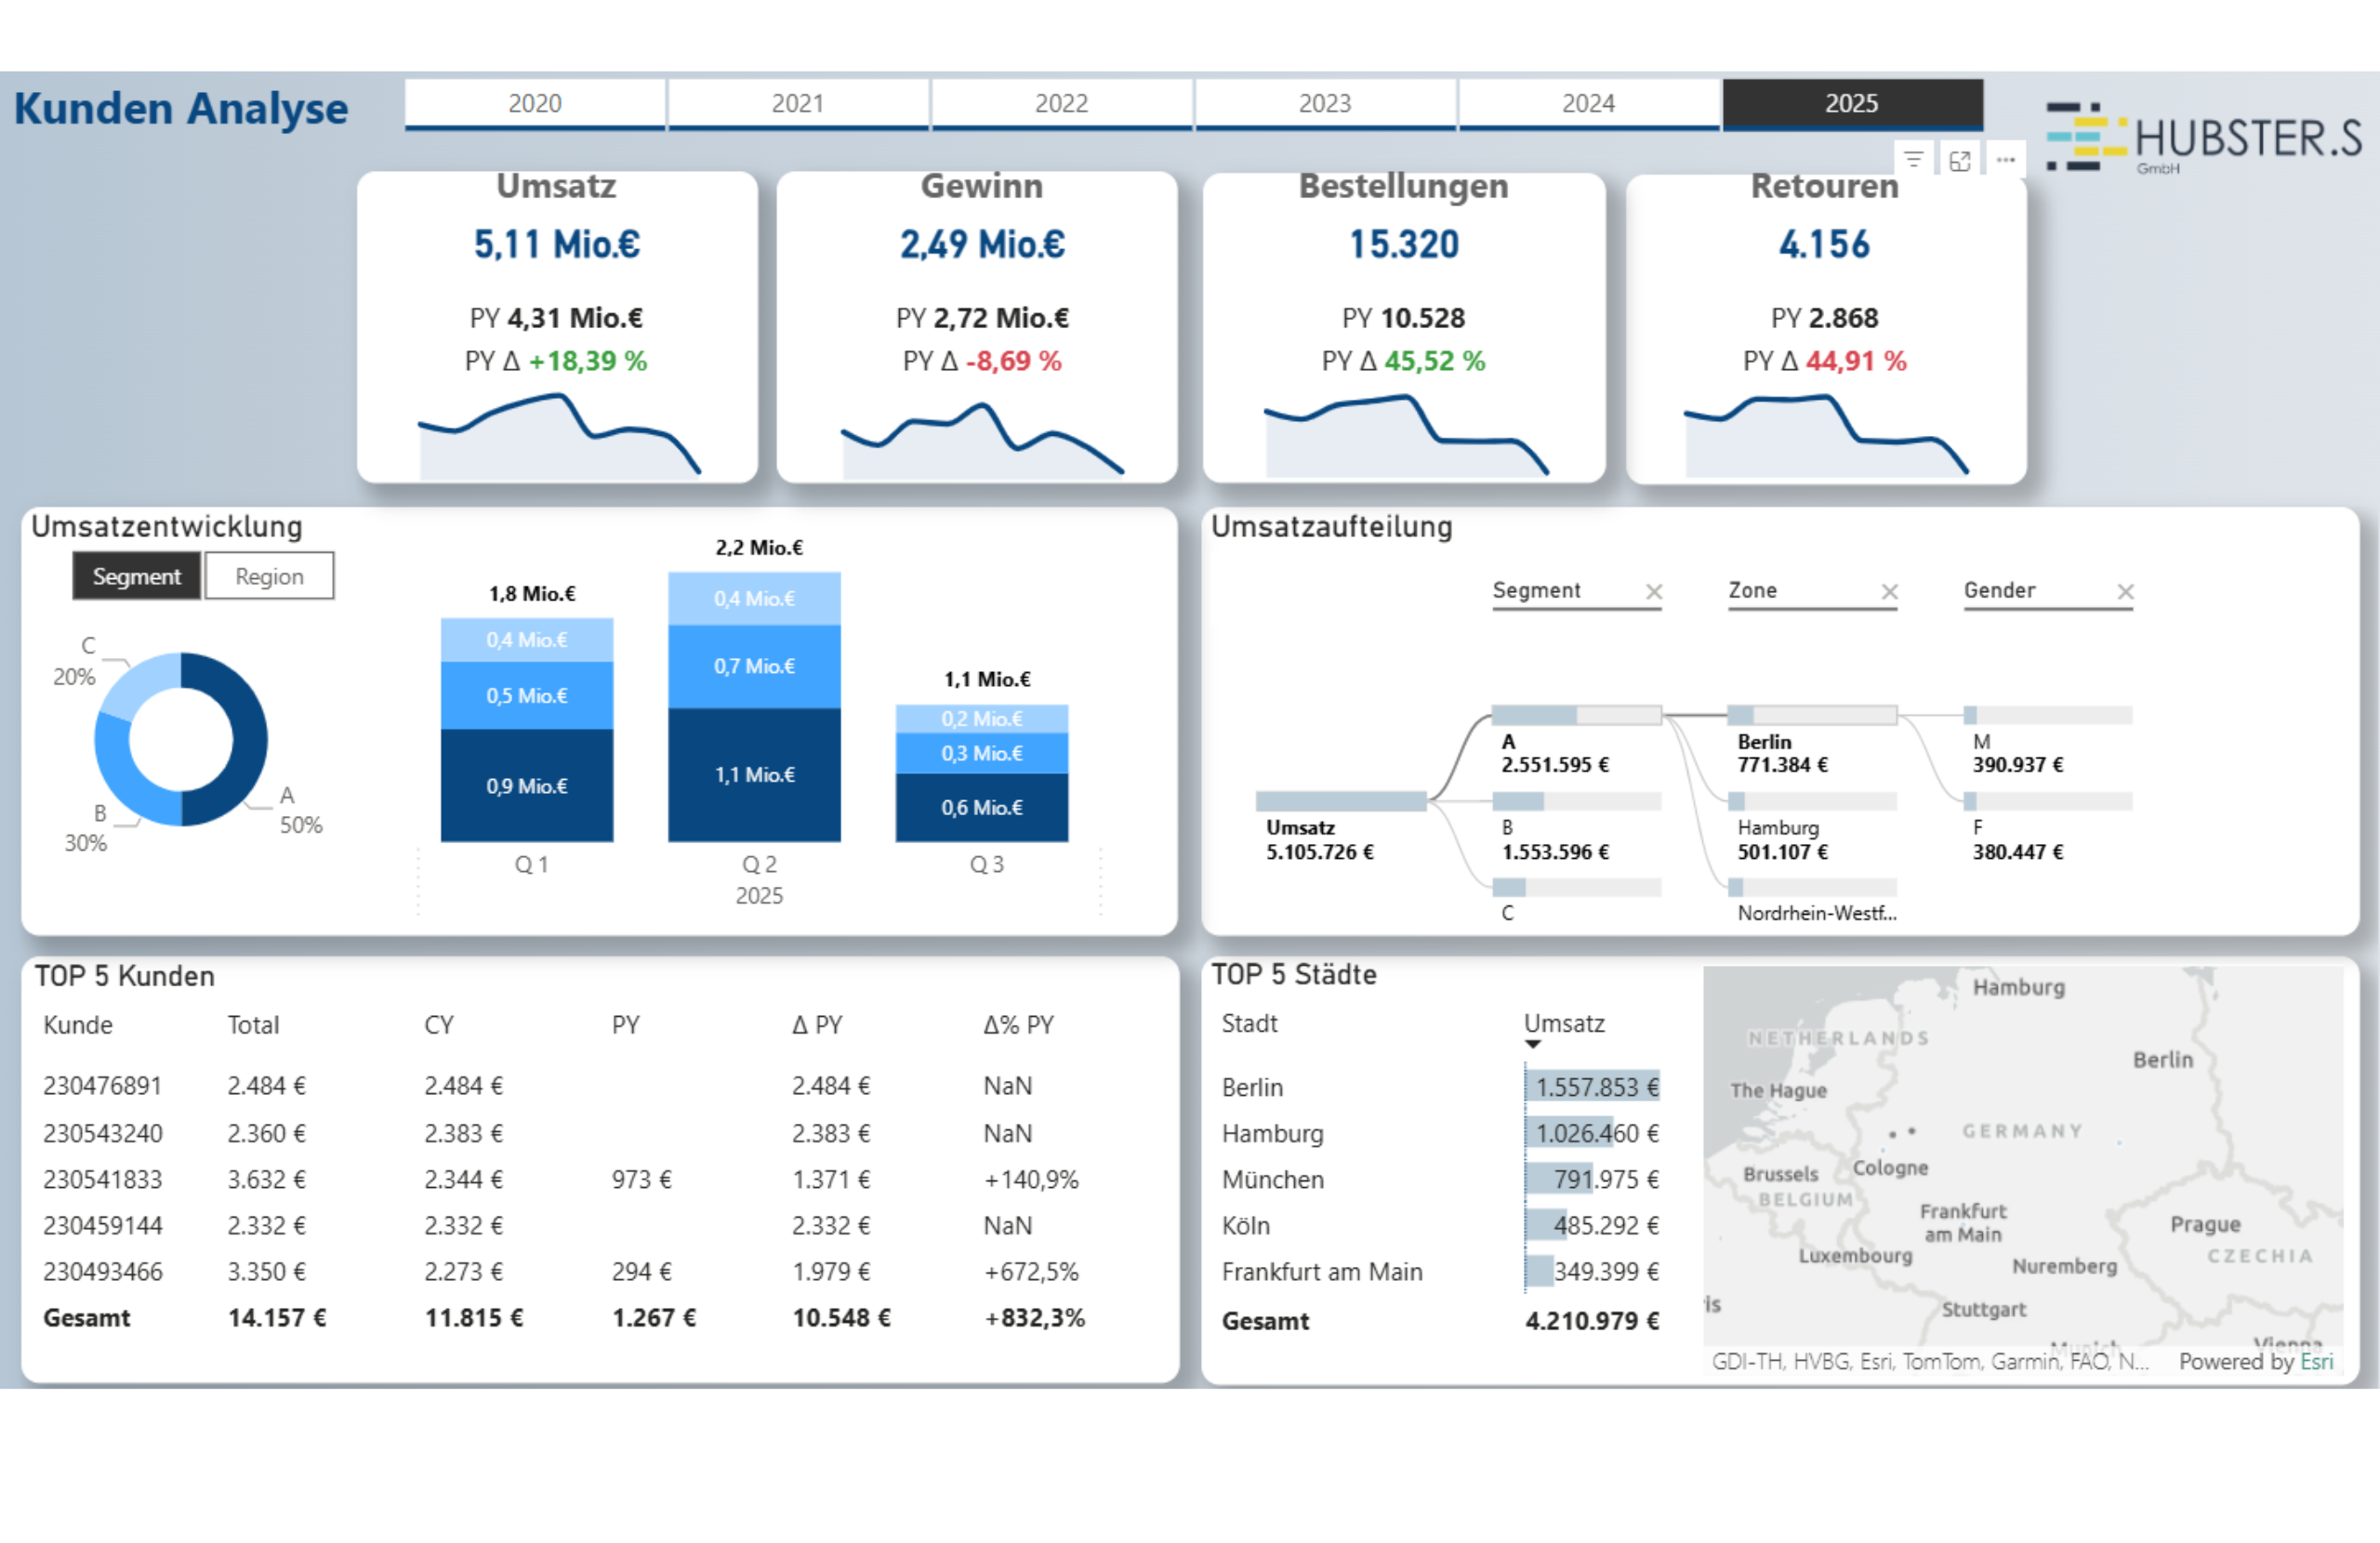
Task: Open the three-dot more options menu
Action: [2005, 160]
